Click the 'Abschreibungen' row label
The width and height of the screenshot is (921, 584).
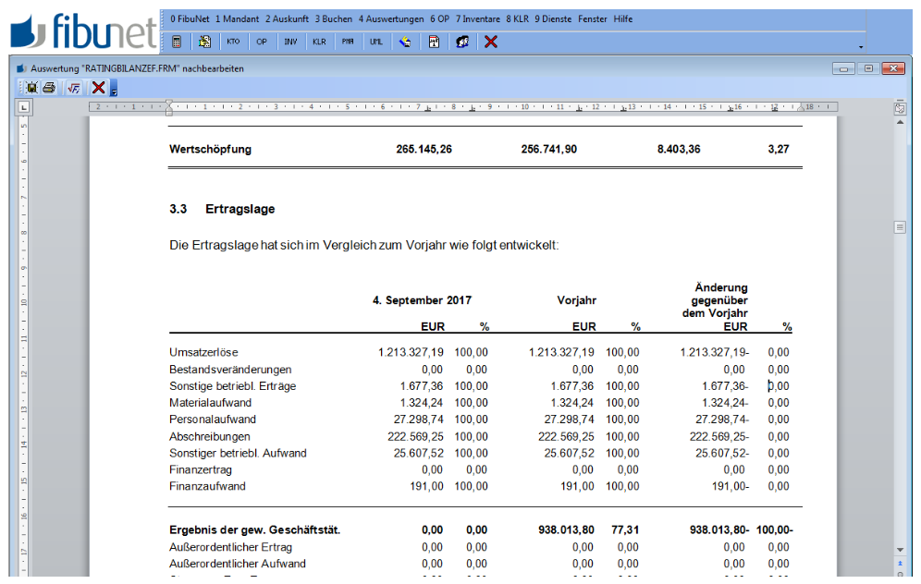[210, 437]
